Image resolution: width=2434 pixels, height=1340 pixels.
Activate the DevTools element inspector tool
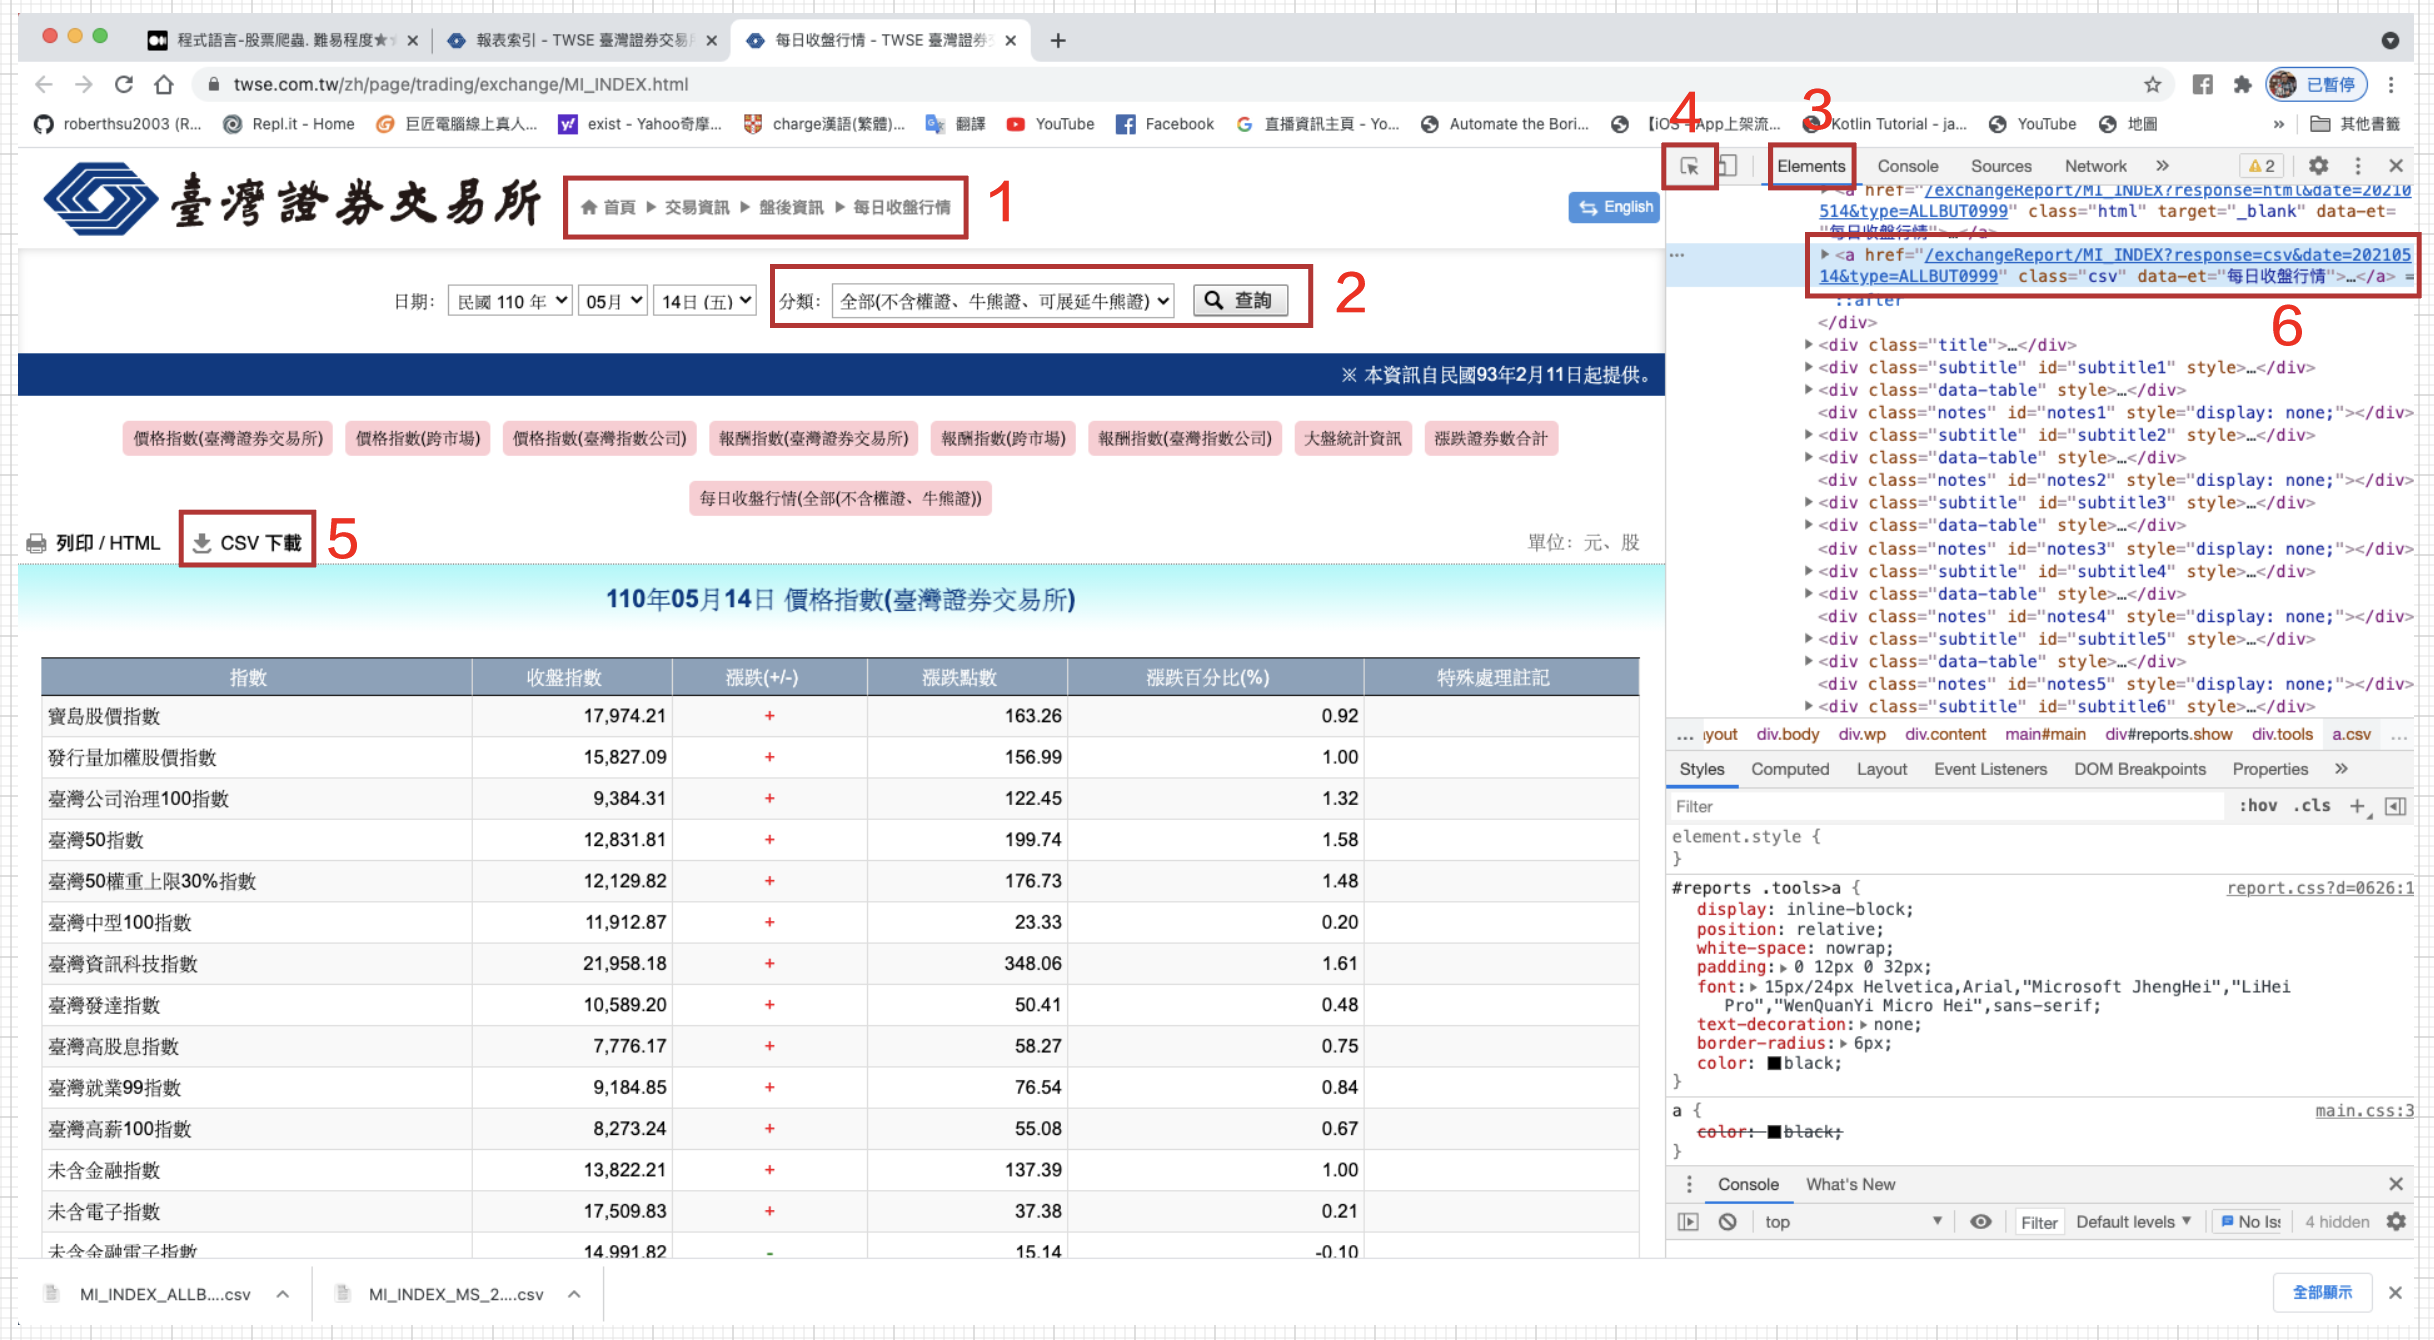coord(1689,166)
